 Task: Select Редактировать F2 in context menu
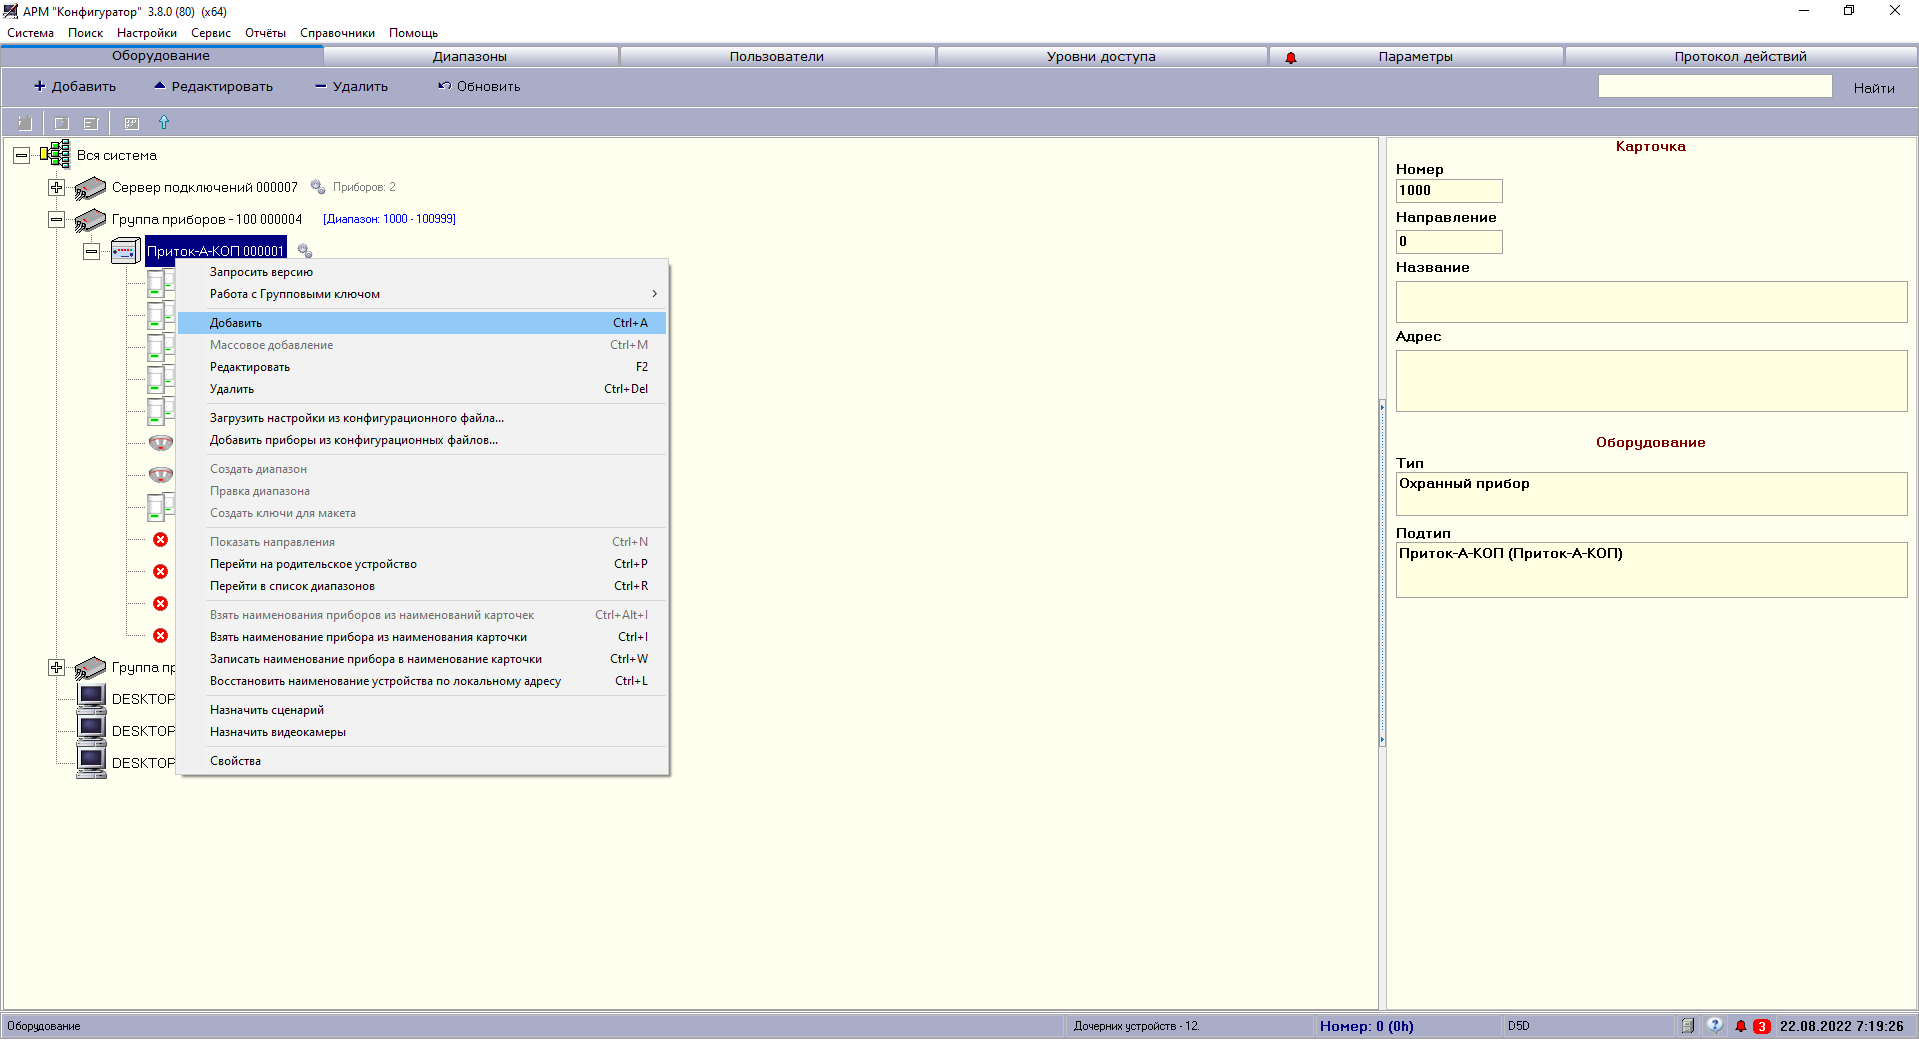[x=422, y=367]
